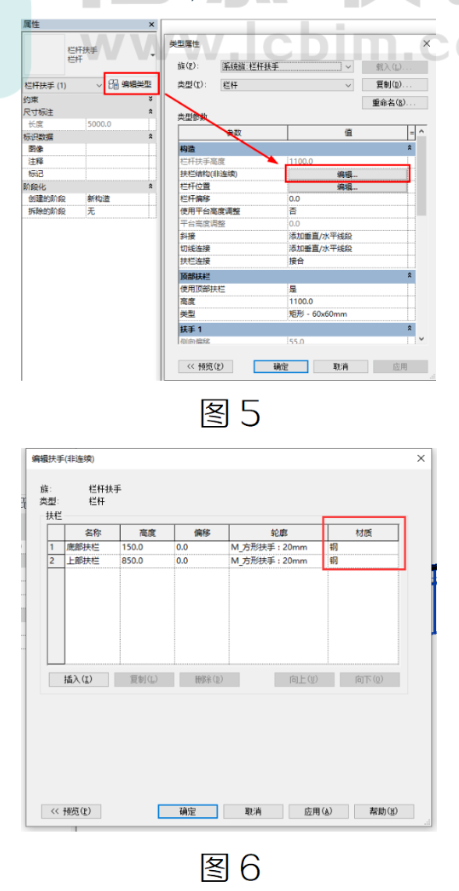Toggle the 使用平台高度调整 value 否
Viewport: 459px width, 891px height.
click(347, 211)
